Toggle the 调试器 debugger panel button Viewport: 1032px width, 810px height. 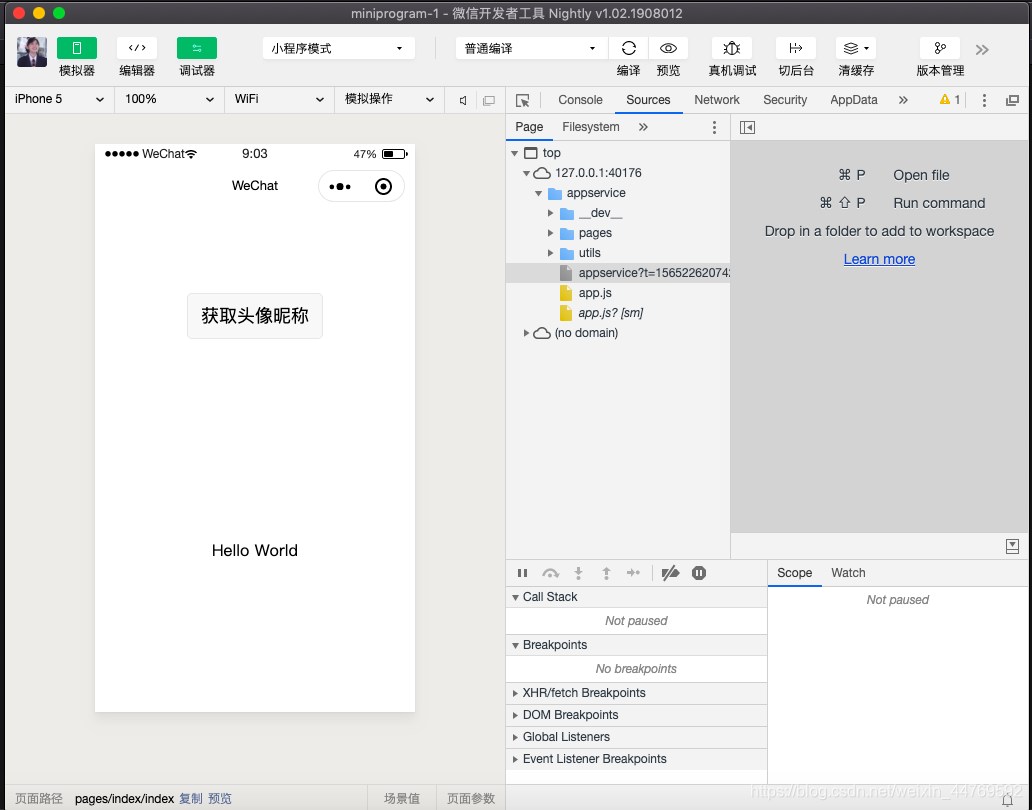click(197, 48)
